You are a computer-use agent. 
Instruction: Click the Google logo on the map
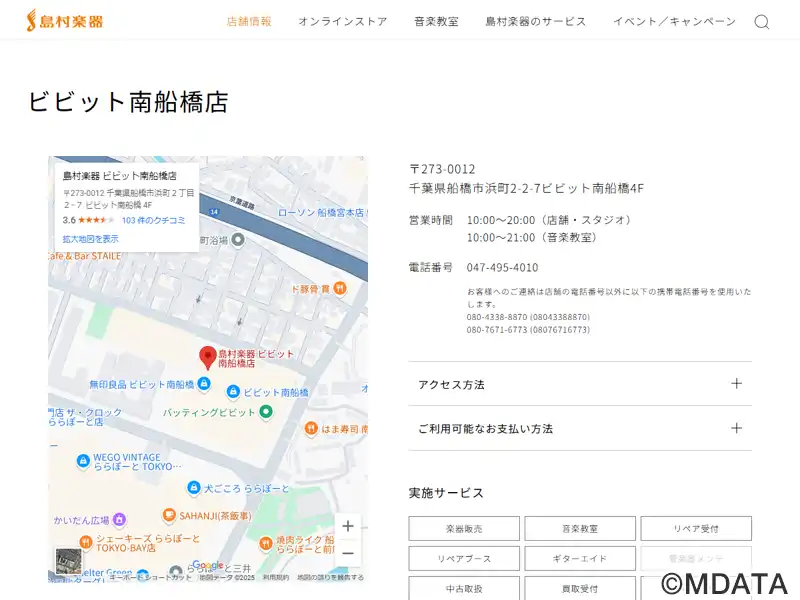click(208, 565)
